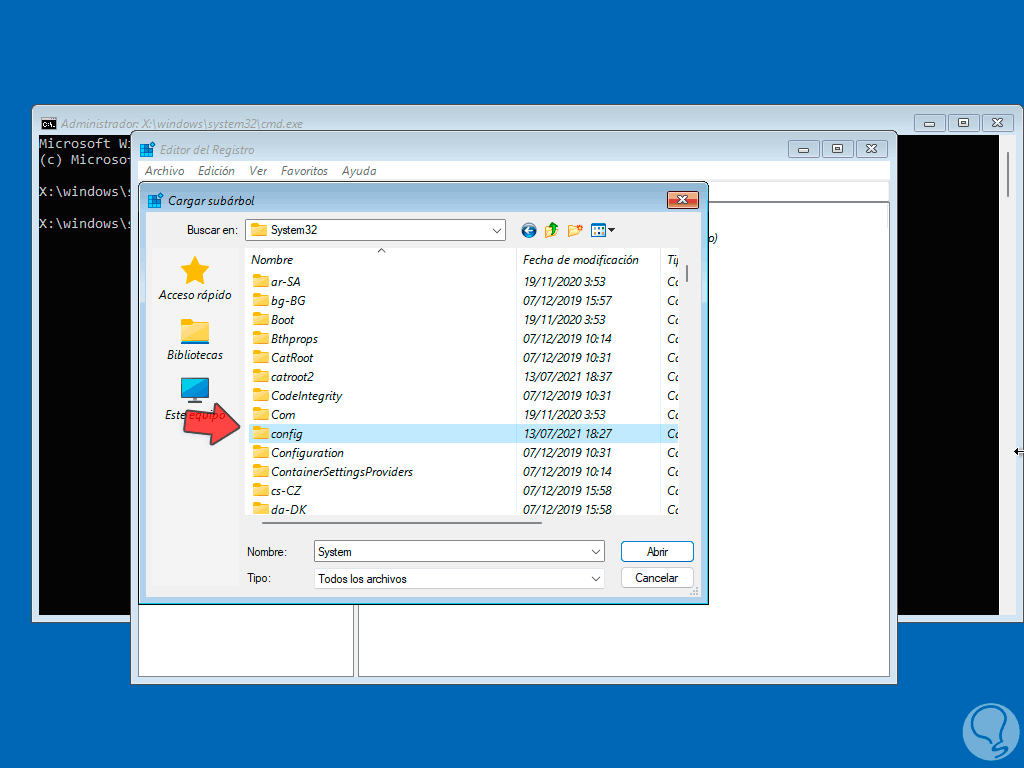Click the bg-BG date 07/12/2019 15:57
The image size is (1024, 768).
pos(568,300)
